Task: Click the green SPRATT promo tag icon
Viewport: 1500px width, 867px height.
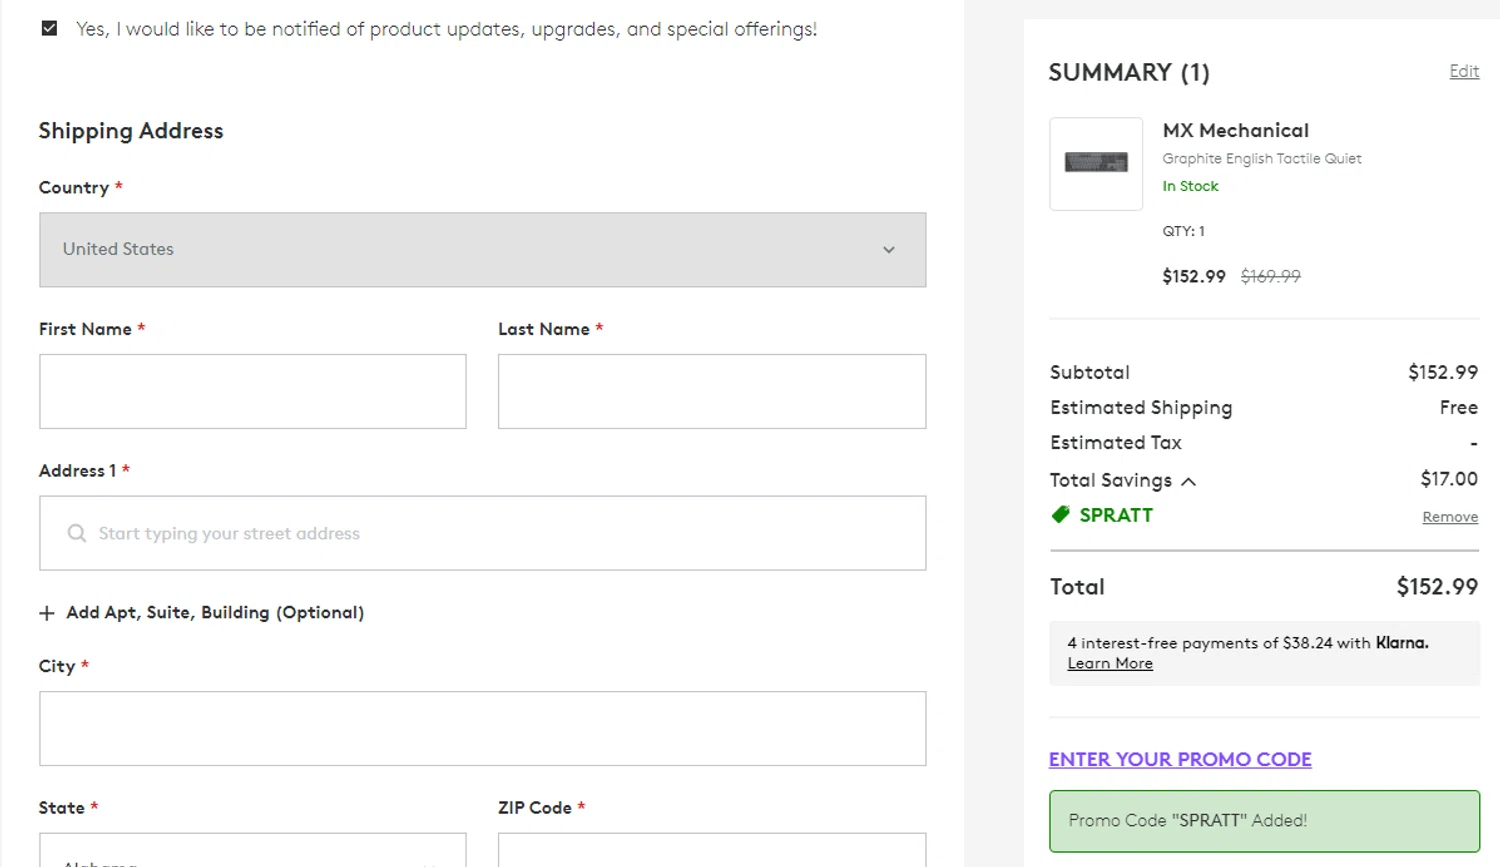Action: tap(1060, 515)
